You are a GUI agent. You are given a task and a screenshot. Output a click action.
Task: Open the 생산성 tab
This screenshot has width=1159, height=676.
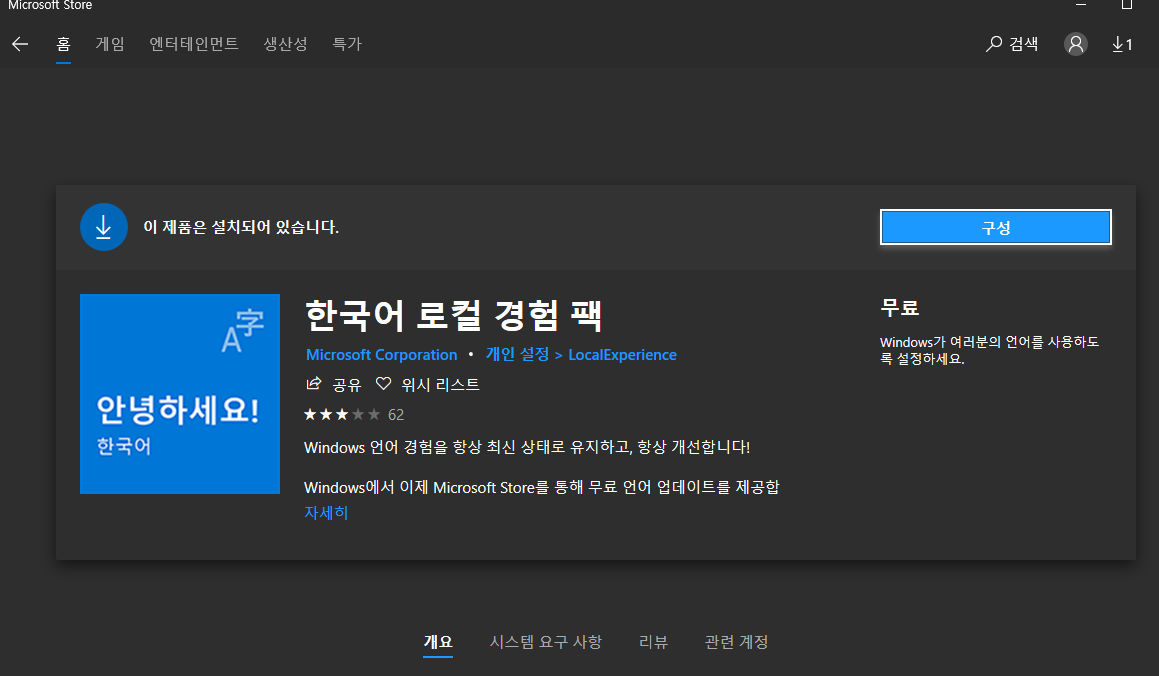point(285,44)
